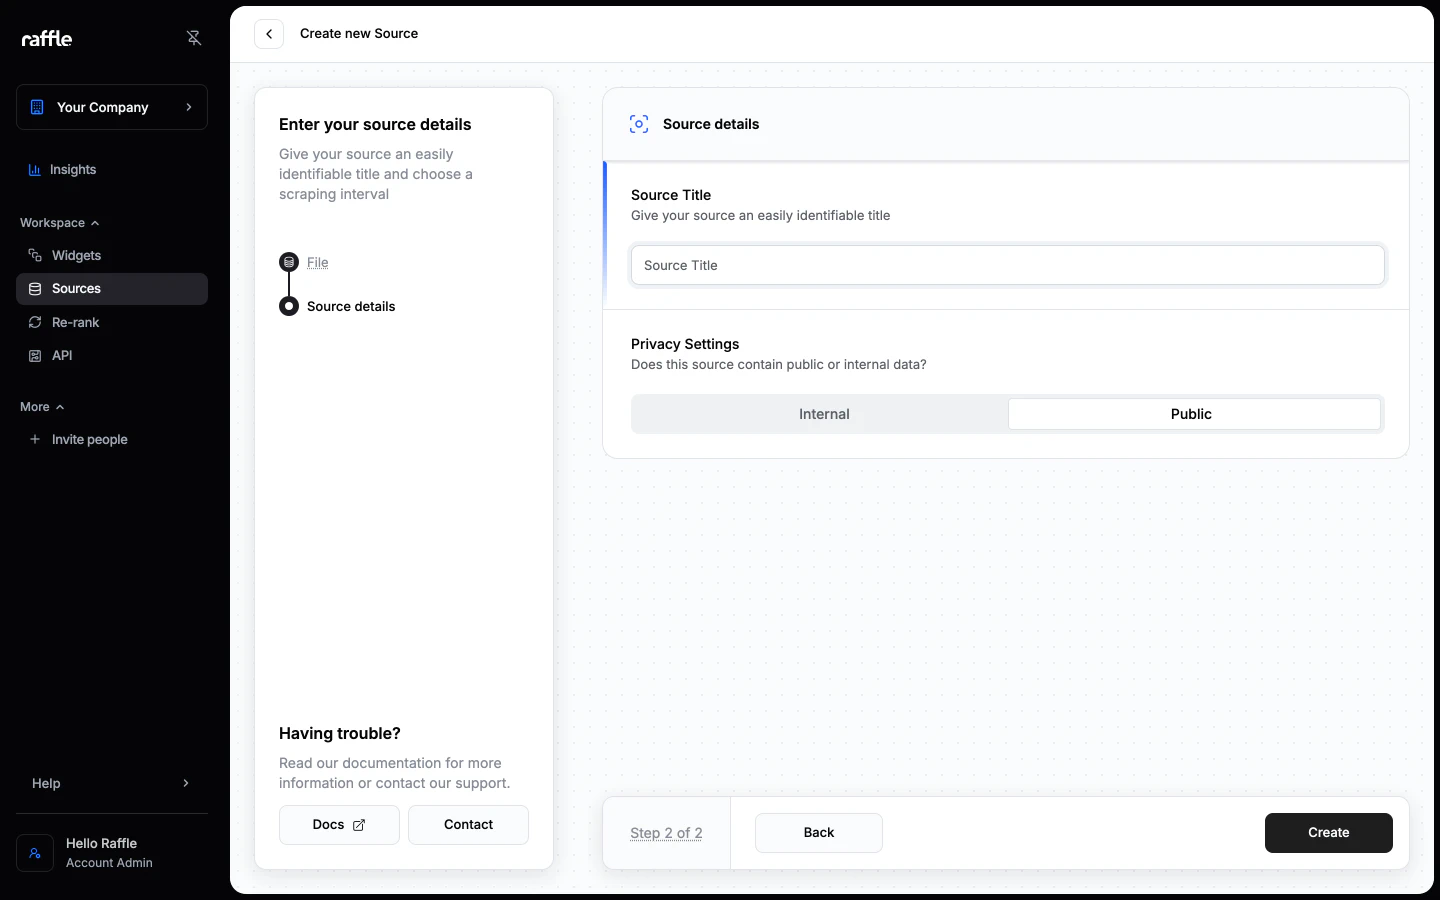
Task: Collapse the Workspace section
Action: [60, 223]
